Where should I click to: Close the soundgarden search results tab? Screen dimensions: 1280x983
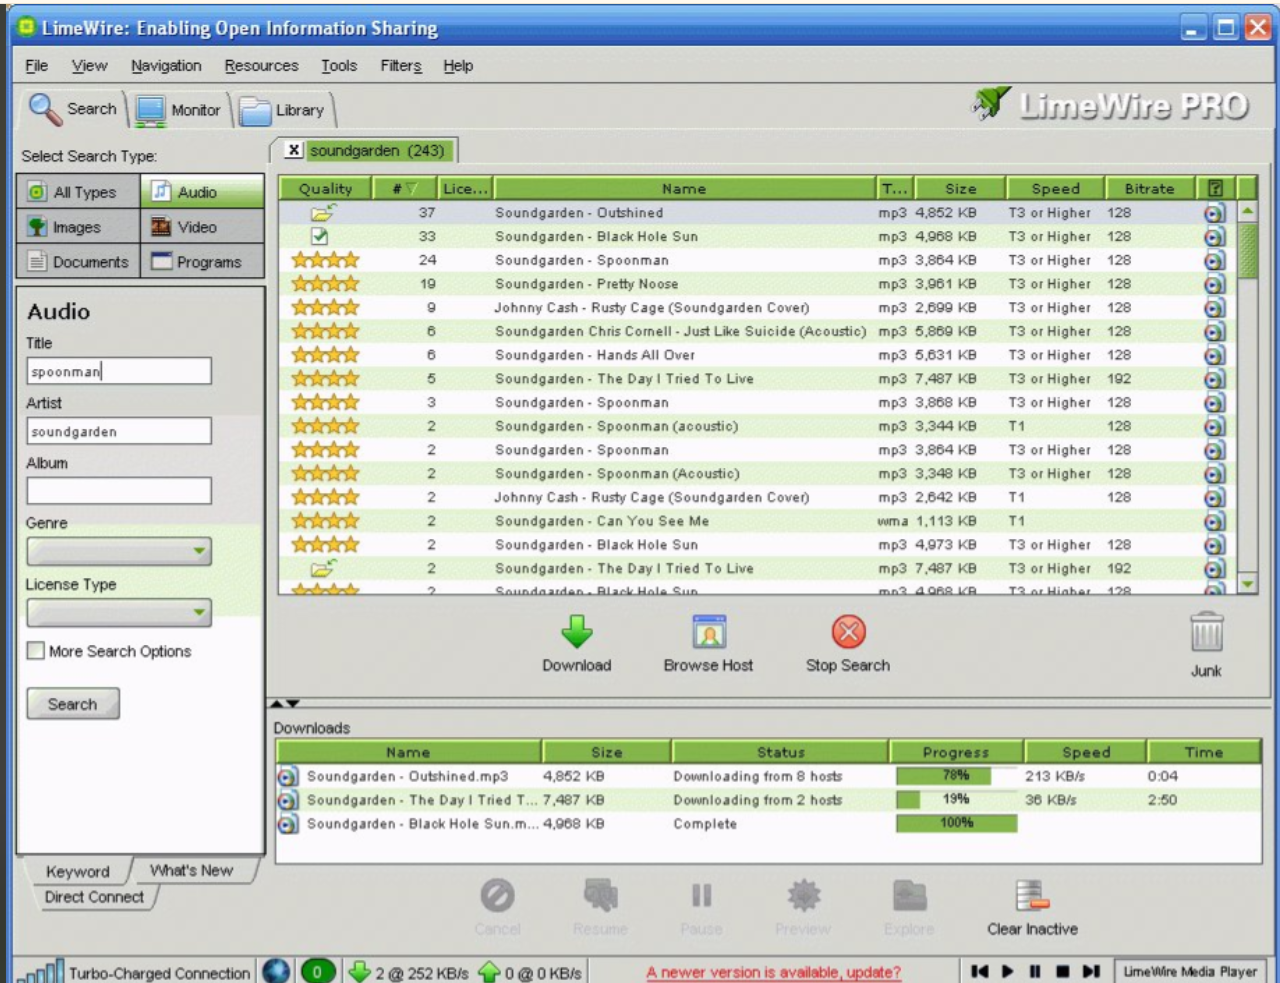coord(293,150)
